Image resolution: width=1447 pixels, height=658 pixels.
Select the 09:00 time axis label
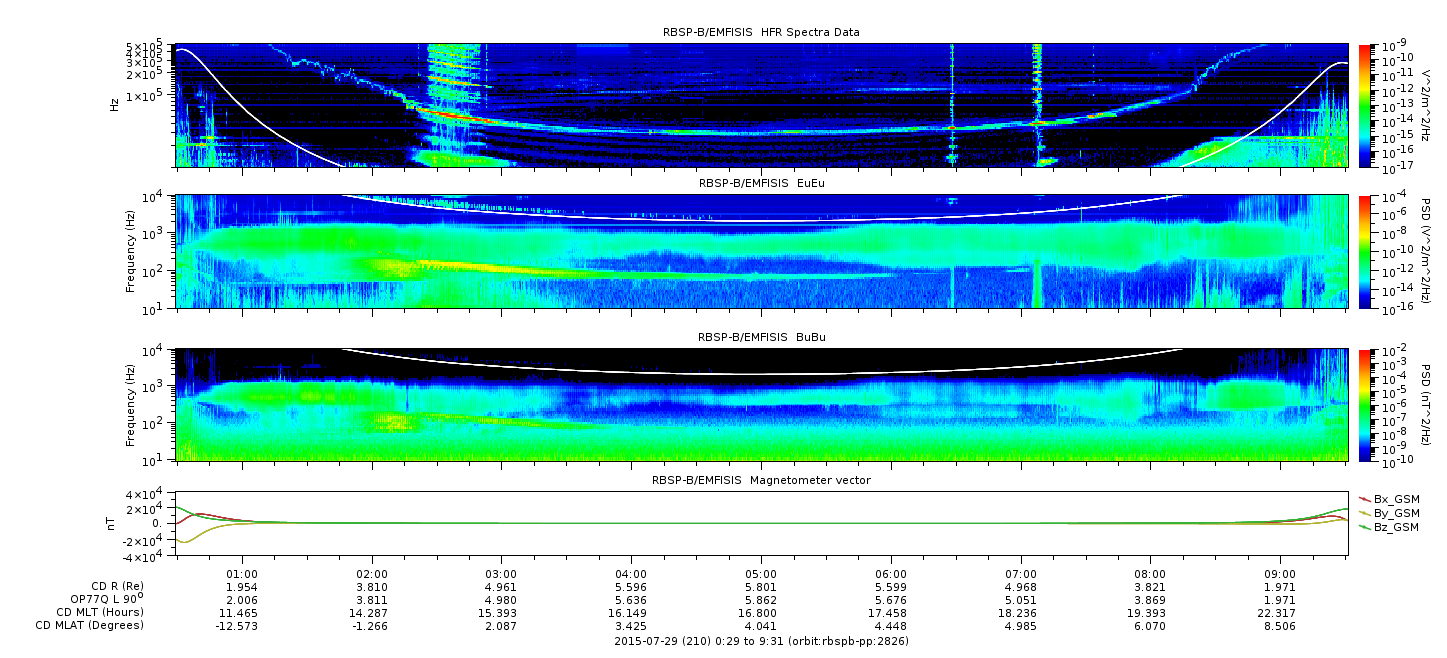coord(1280,574)
